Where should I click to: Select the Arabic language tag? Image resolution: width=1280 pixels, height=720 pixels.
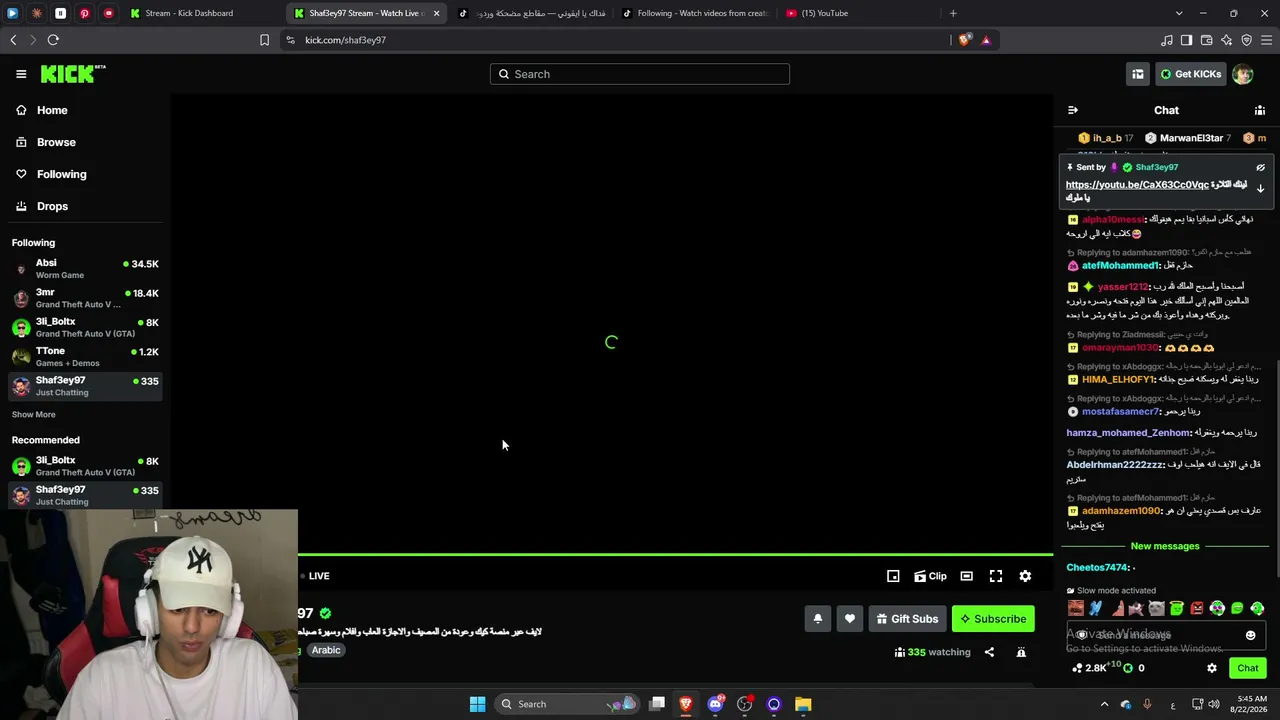tap(326, 650)
